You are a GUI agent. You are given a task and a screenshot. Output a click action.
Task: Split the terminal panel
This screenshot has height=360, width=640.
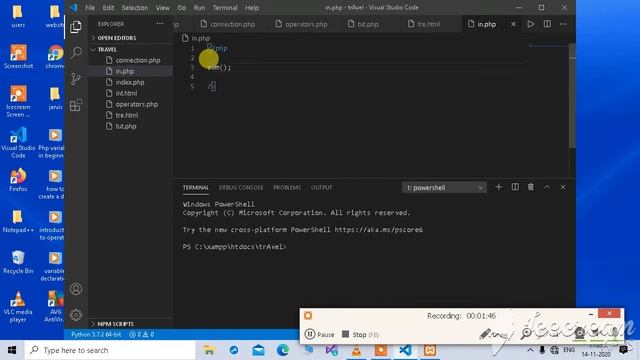[x=515, y=187]
